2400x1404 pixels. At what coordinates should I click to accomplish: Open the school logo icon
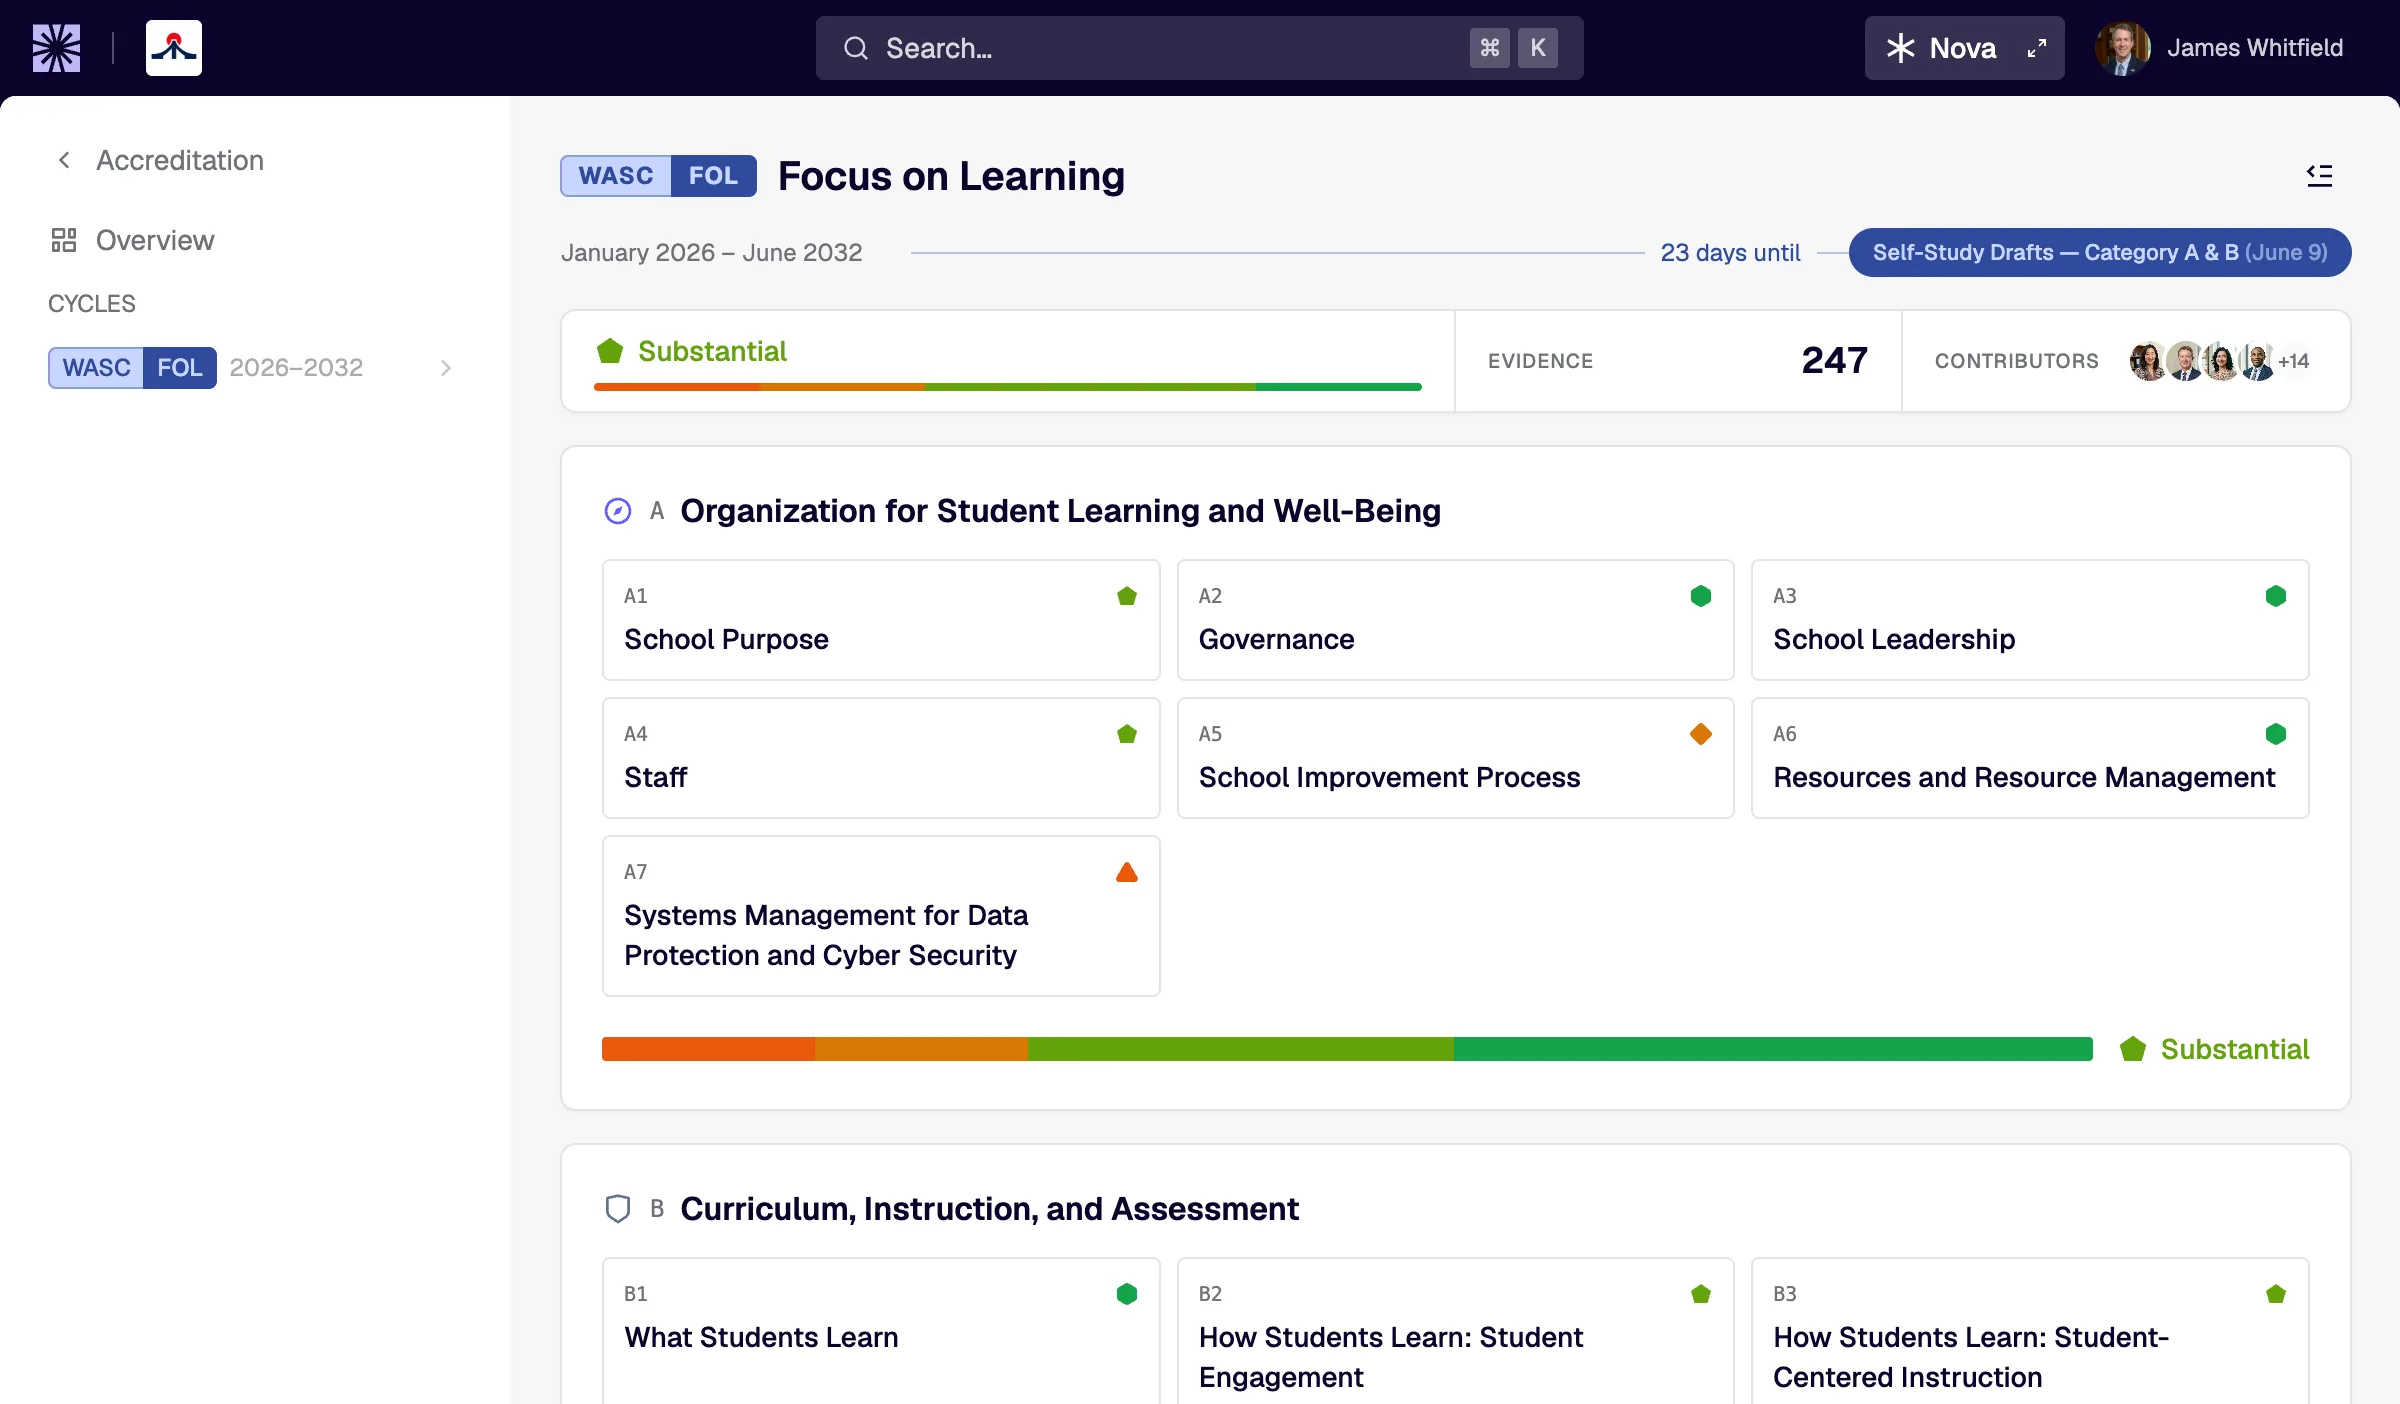(174, 48)
